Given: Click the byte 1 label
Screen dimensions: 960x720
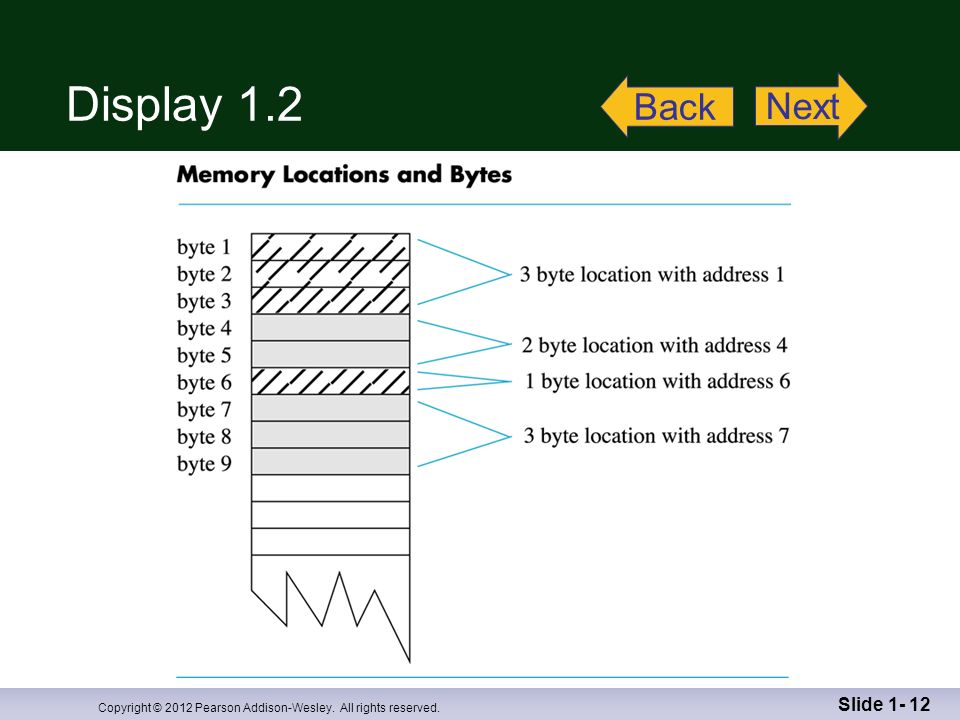Looking at the screenshot, I should (204, 247).
